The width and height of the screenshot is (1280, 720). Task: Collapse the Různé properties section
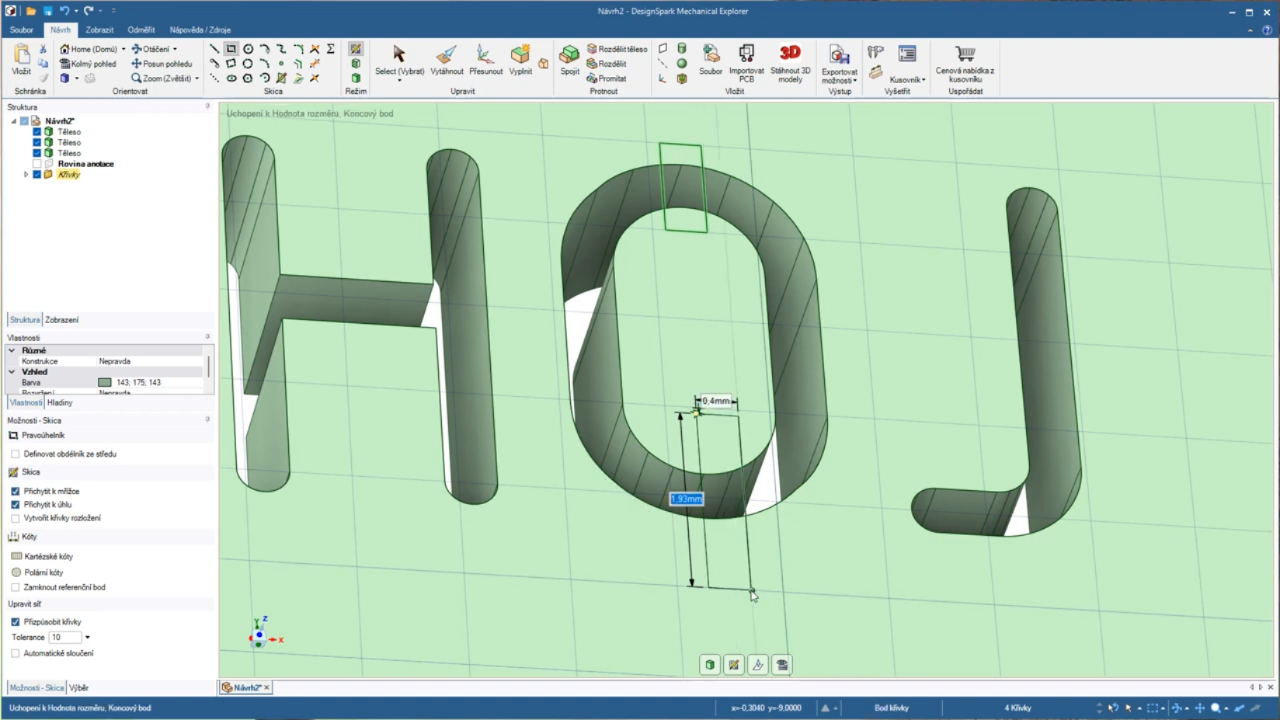[12, 351]
